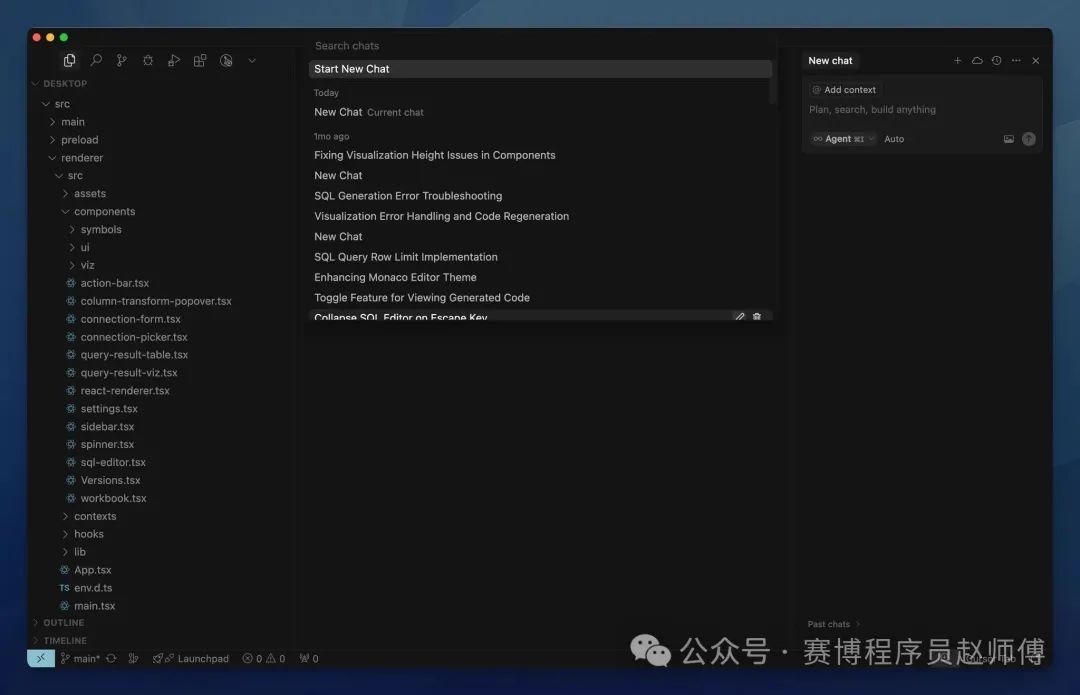Viewport: 1080px width, 695px height.
Task: Open workbook.tsx file
Action: (113, 498)
